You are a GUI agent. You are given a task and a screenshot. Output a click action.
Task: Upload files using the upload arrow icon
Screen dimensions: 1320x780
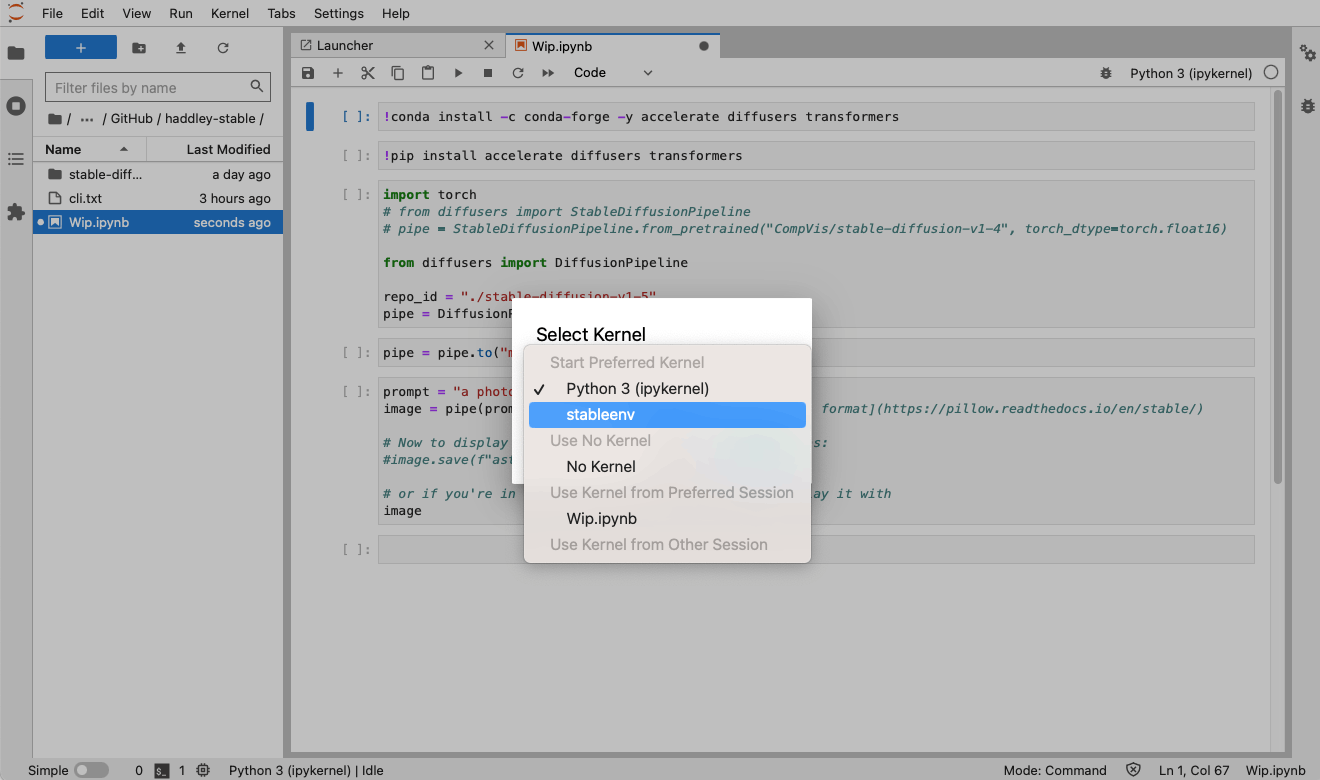point(181,48)
